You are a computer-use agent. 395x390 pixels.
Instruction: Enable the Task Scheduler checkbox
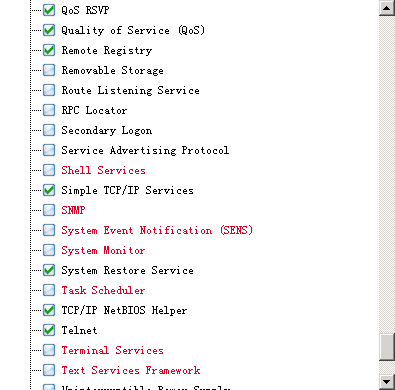(49, 290)
